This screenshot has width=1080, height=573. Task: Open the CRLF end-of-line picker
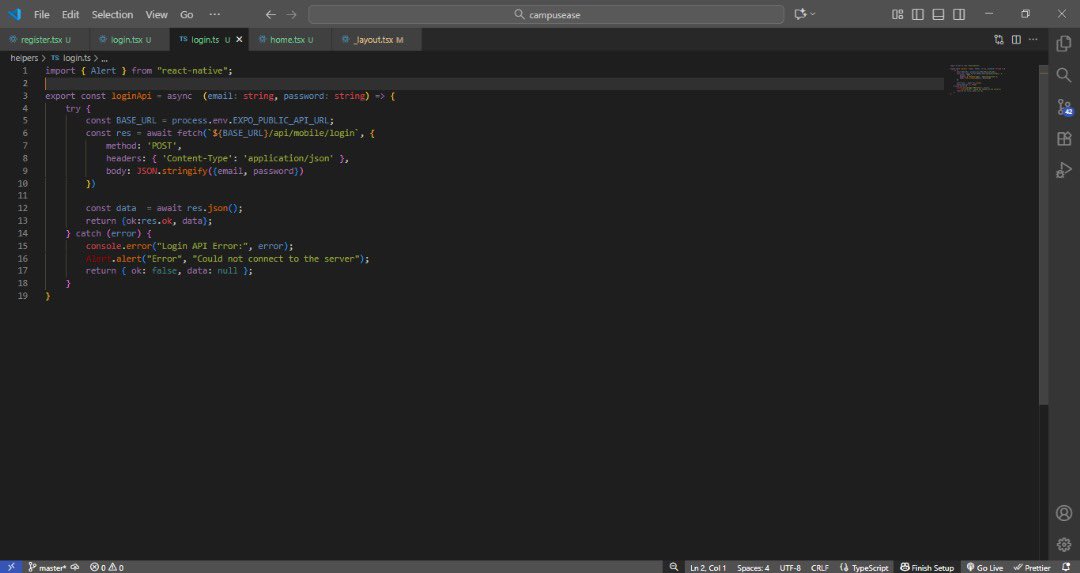[820, 567]
